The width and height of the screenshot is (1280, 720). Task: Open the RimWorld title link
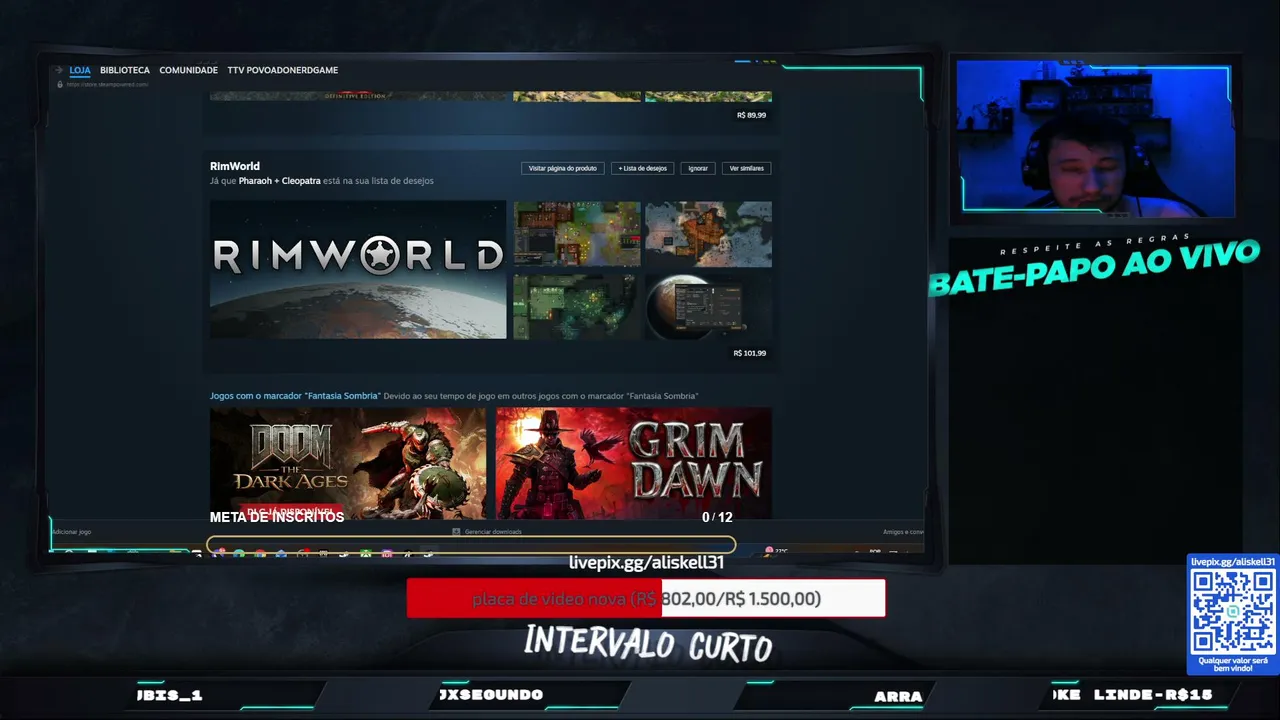235,167
